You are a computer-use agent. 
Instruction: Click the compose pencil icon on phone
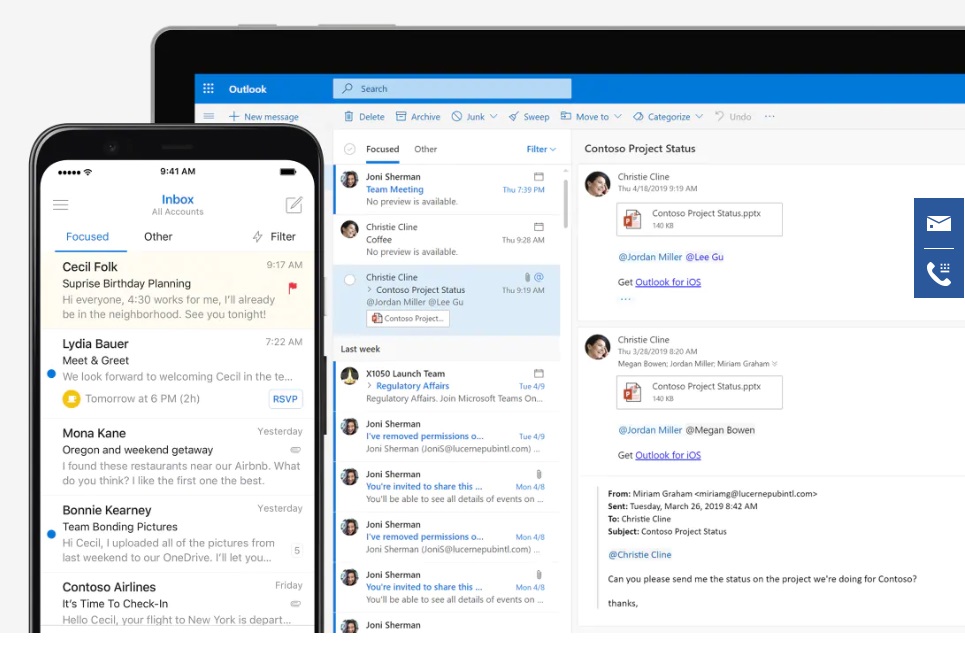[x=294, y=204]
